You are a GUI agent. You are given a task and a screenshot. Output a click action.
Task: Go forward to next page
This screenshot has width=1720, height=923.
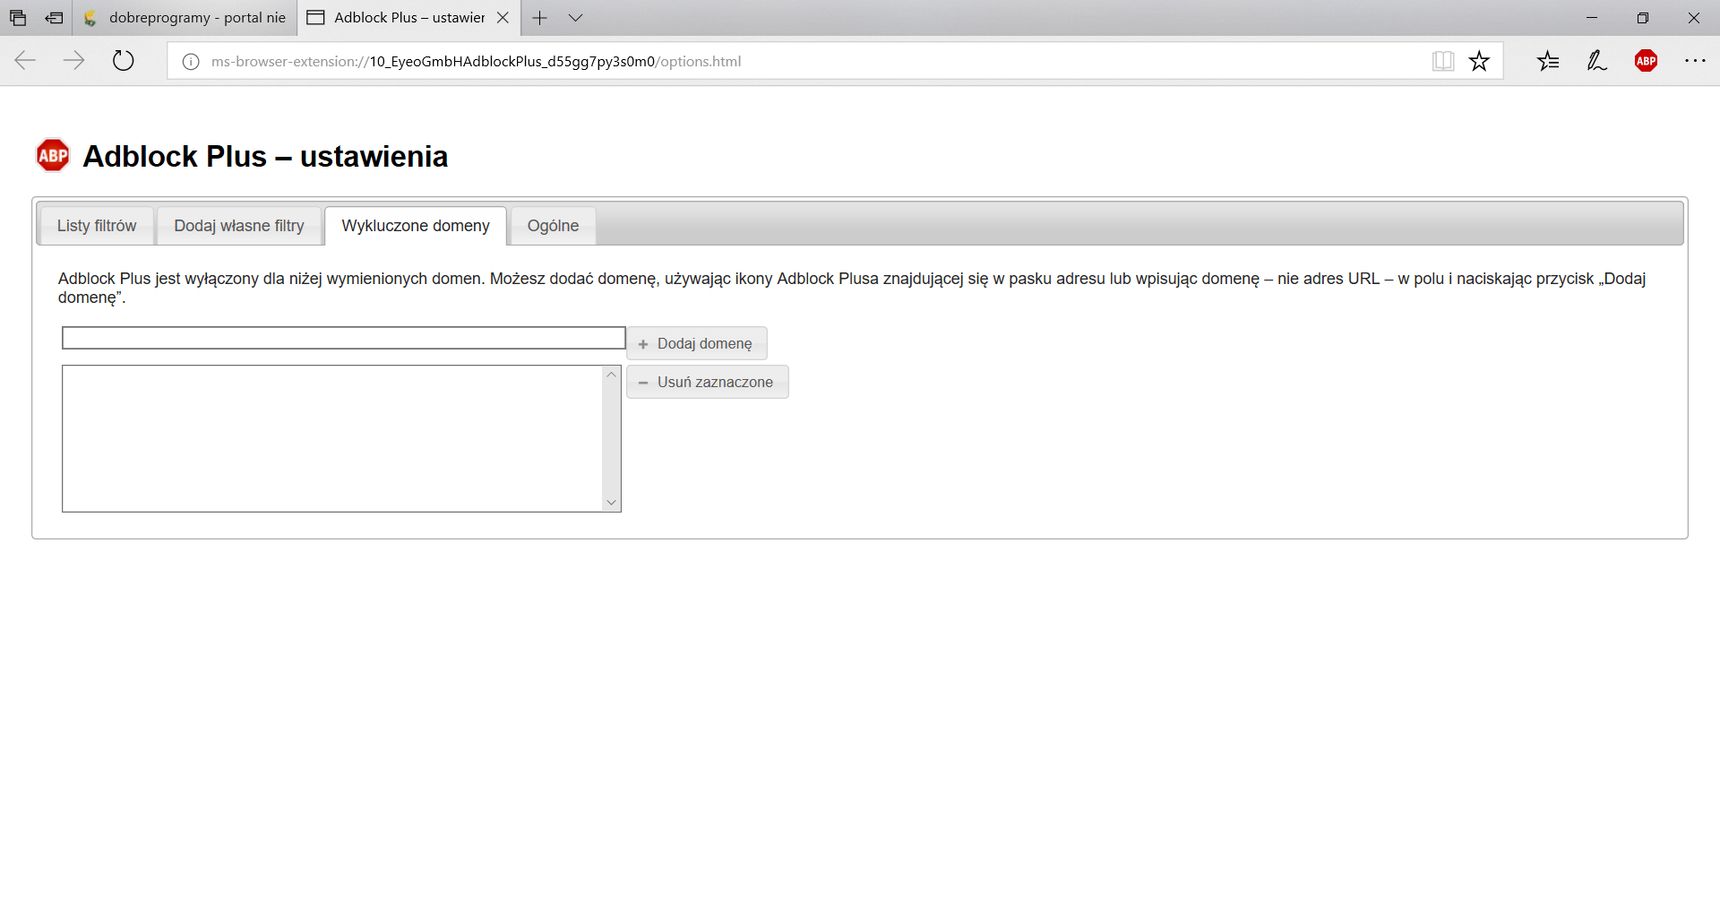[x=74, y=61]
